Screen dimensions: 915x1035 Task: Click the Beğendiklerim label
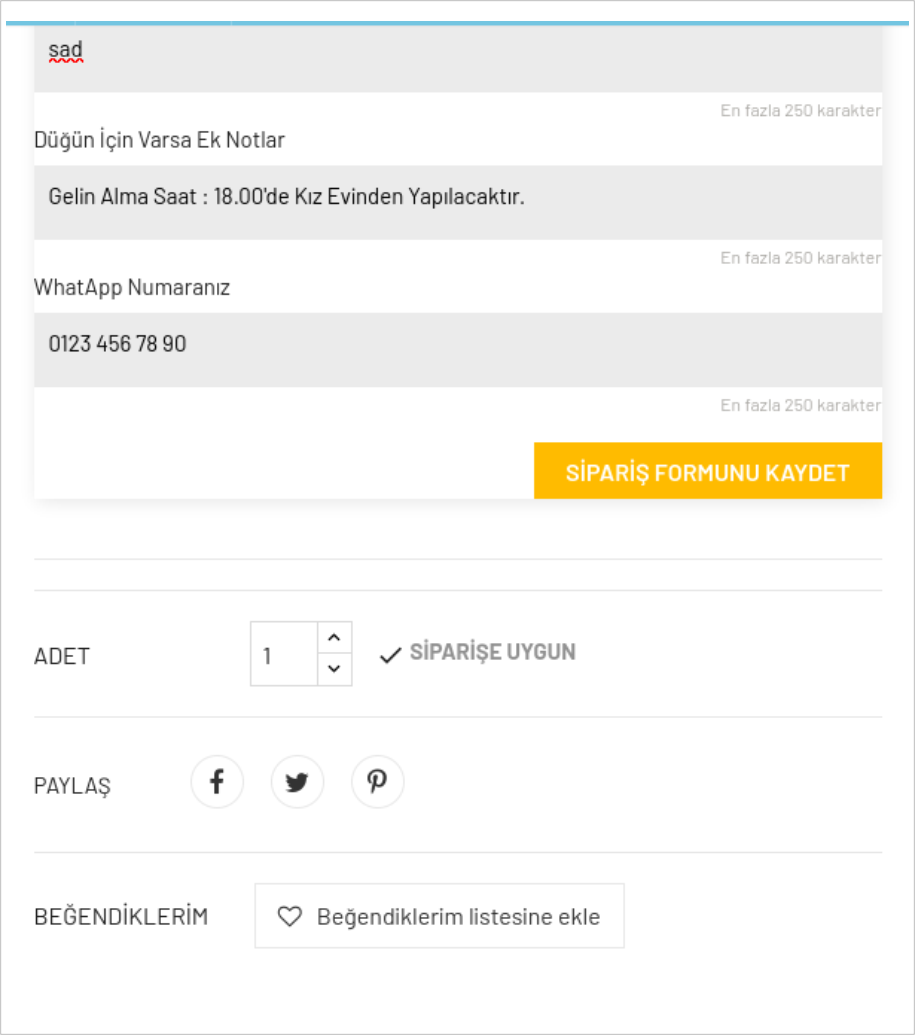pyautogui.click(x=121, y=916)
